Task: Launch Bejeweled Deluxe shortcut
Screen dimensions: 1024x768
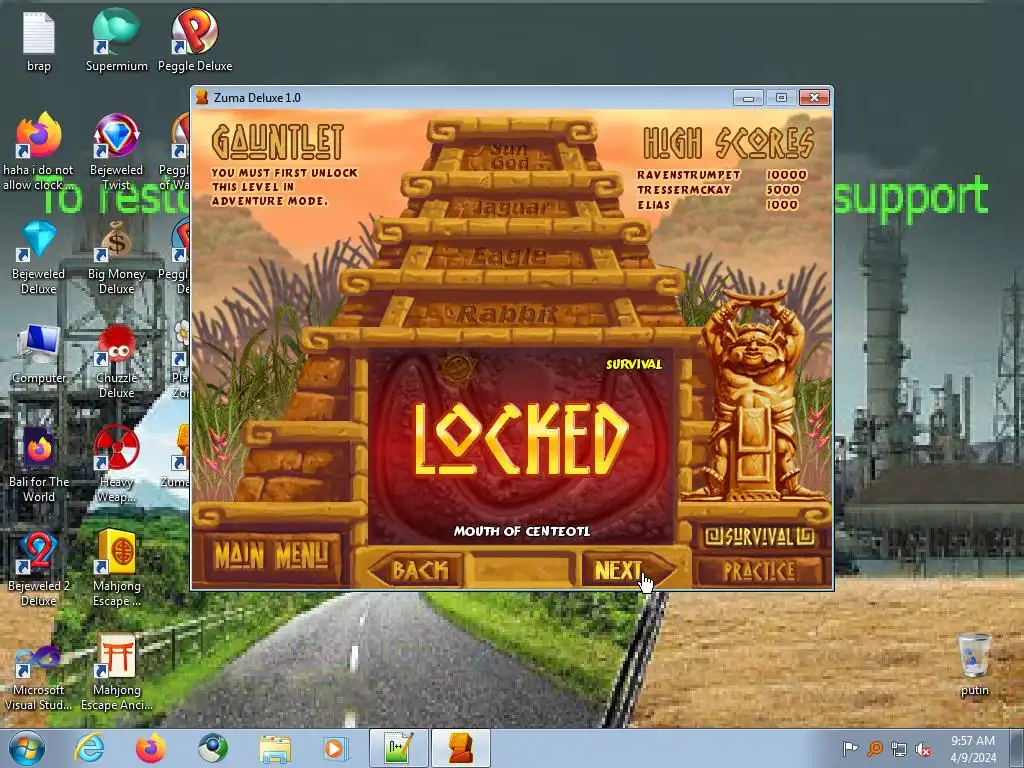Action: (x=39, y=257)
